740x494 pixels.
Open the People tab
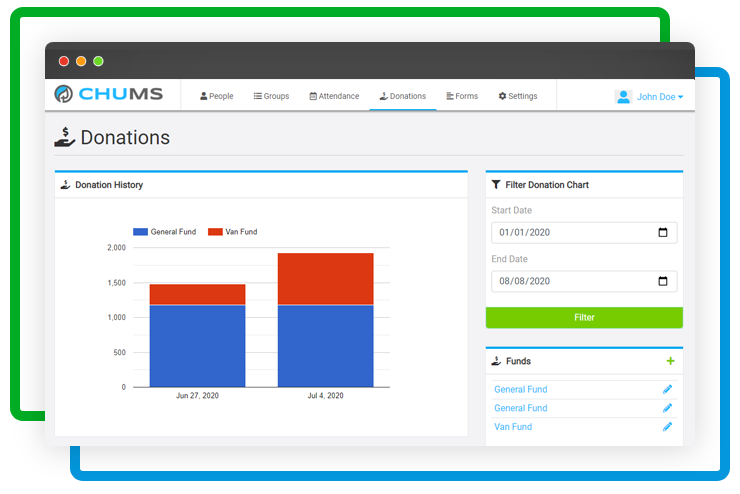click(216, 97)
